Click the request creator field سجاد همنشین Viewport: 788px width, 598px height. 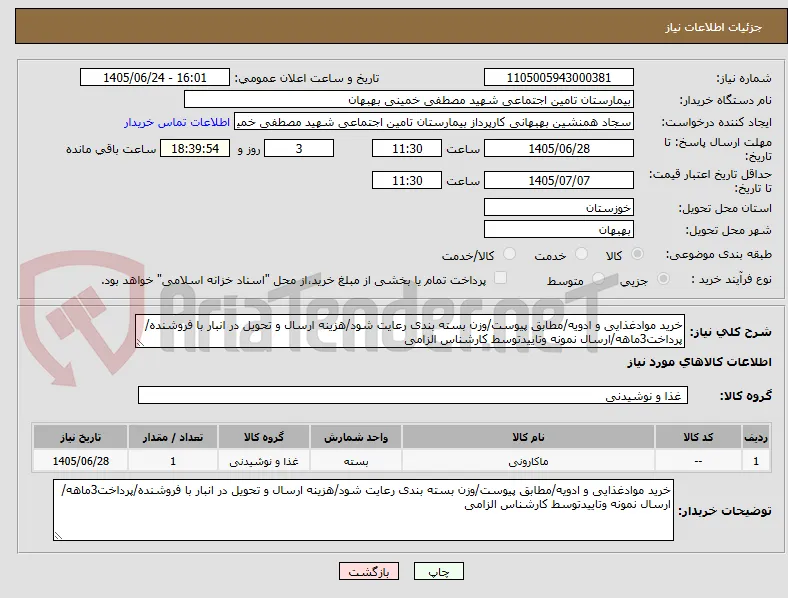point(434,122)
